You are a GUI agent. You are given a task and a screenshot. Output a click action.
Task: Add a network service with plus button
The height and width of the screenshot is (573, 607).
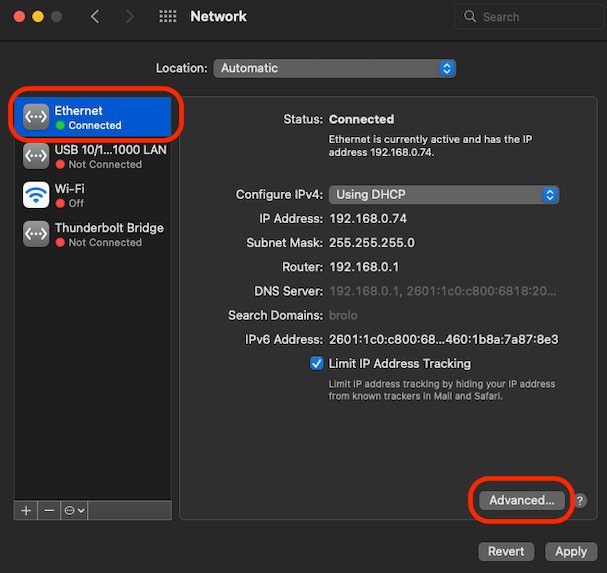(26, 511)
